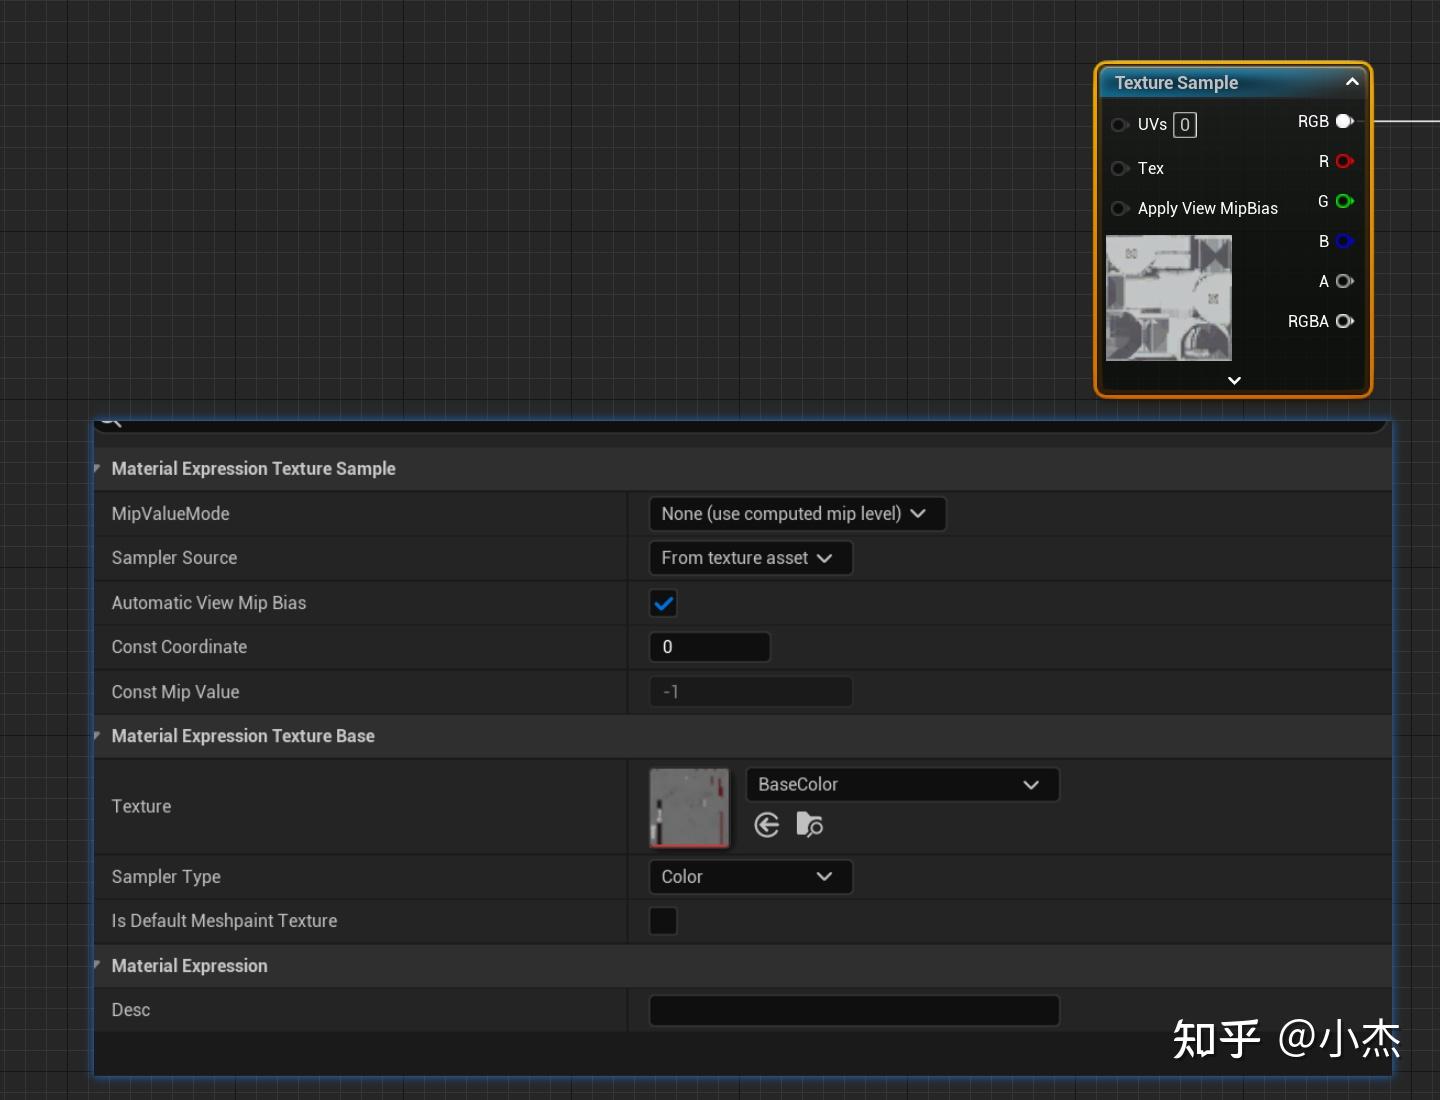Click the BaseColor texture thumbnail in details

689,807
